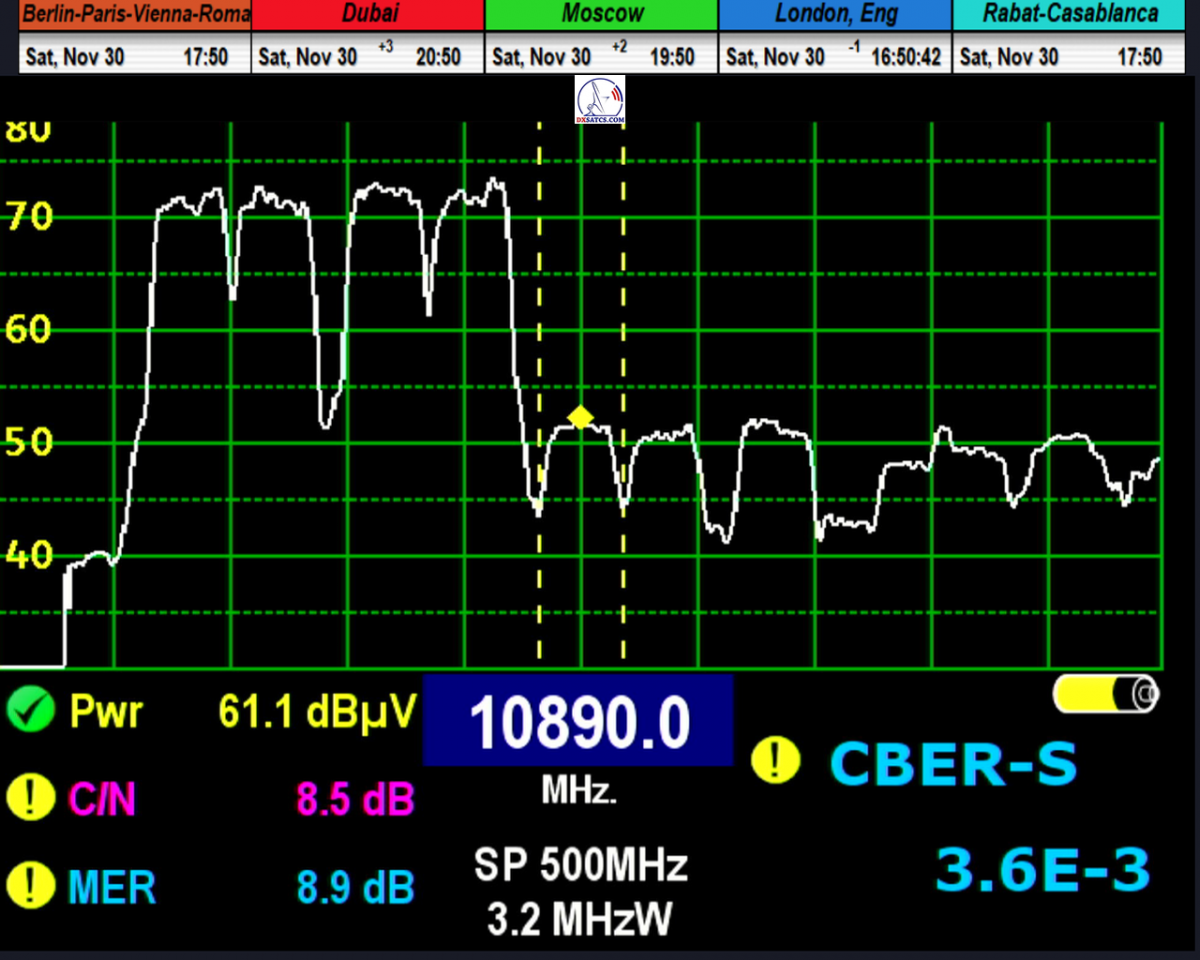Choose the Rabat-Casablanca clock header
The width and height of the screenshot is (1200, 960).
(1070, 14)
